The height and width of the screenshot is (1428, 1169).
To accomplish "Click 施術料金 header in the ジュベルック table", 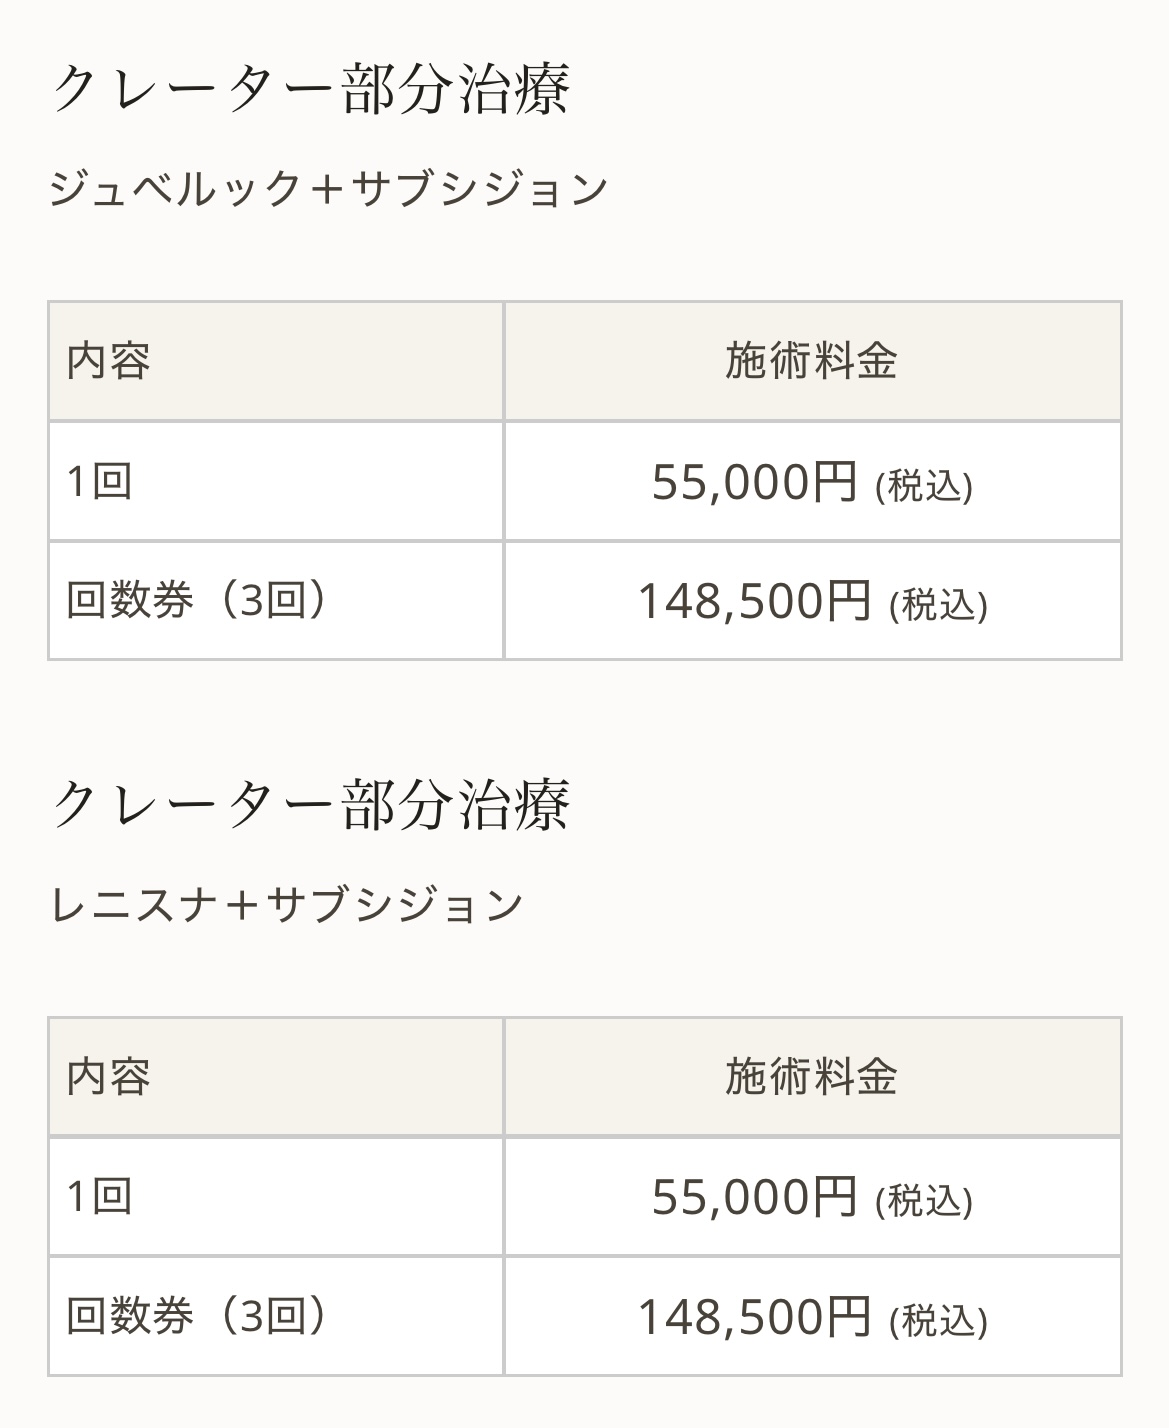I will click(x=811, y=361).
